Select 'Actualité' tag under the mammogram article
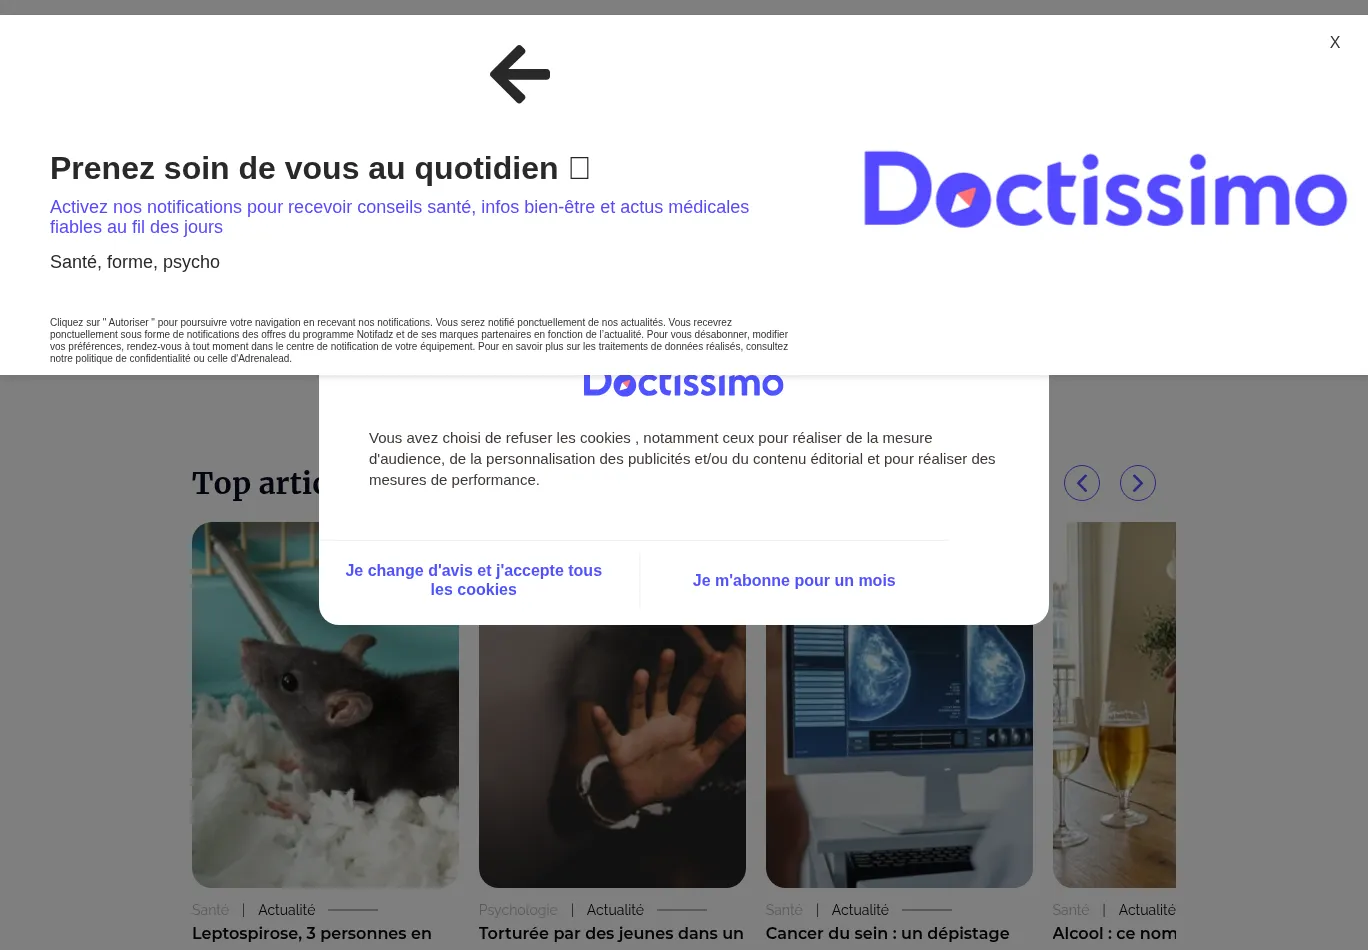 [860, 910]
